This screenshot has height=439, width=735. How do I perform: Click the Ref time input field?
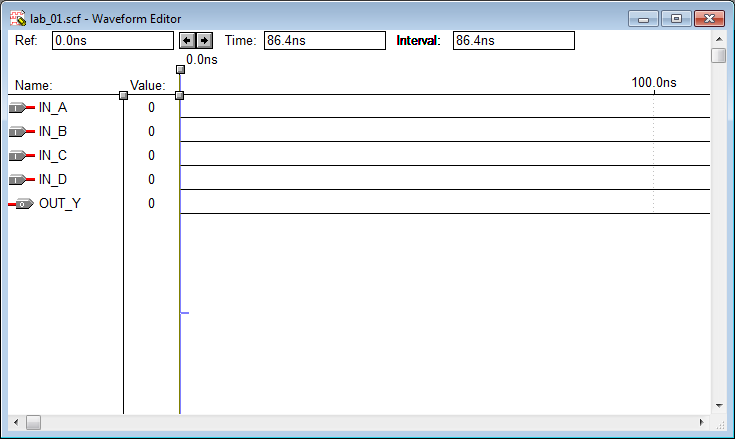click(112, 41)
